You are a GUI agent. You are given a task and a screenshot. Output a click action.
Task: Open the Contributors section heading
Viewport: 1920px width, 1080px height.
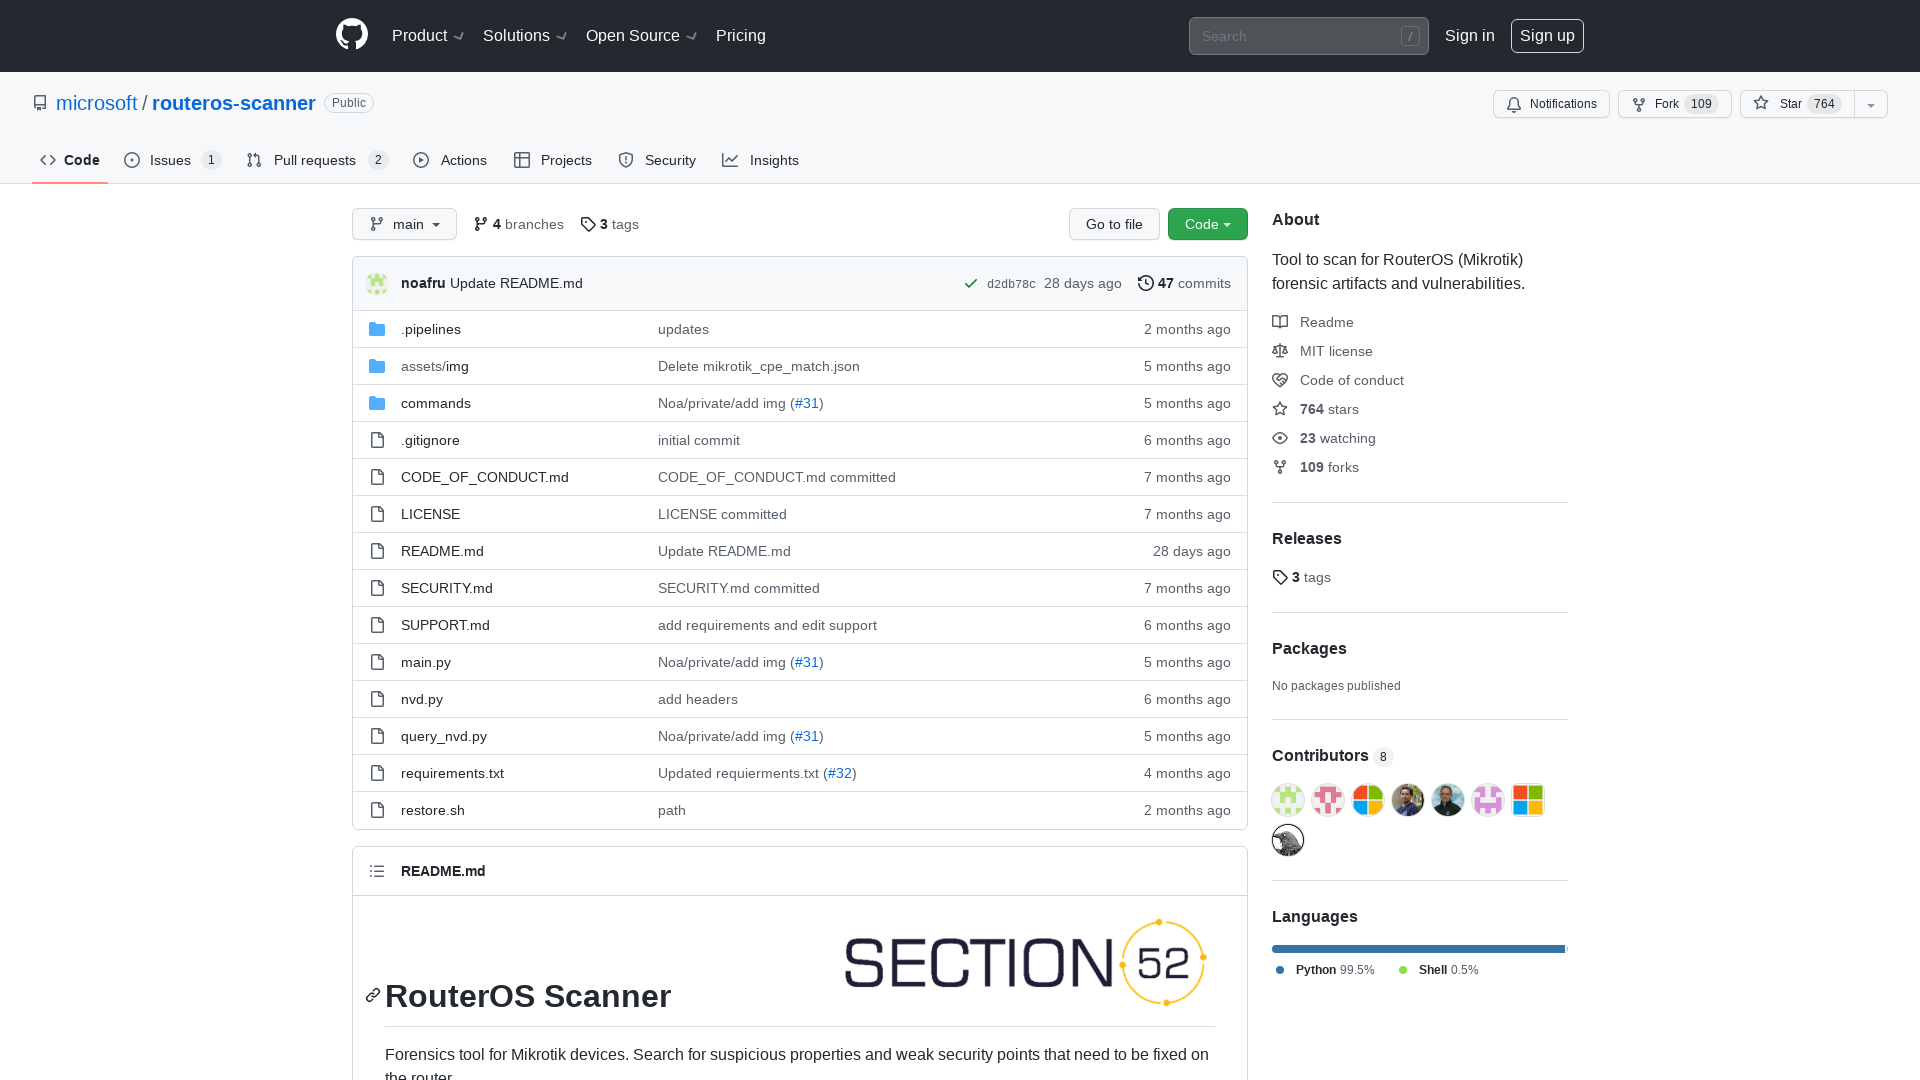1333,756
